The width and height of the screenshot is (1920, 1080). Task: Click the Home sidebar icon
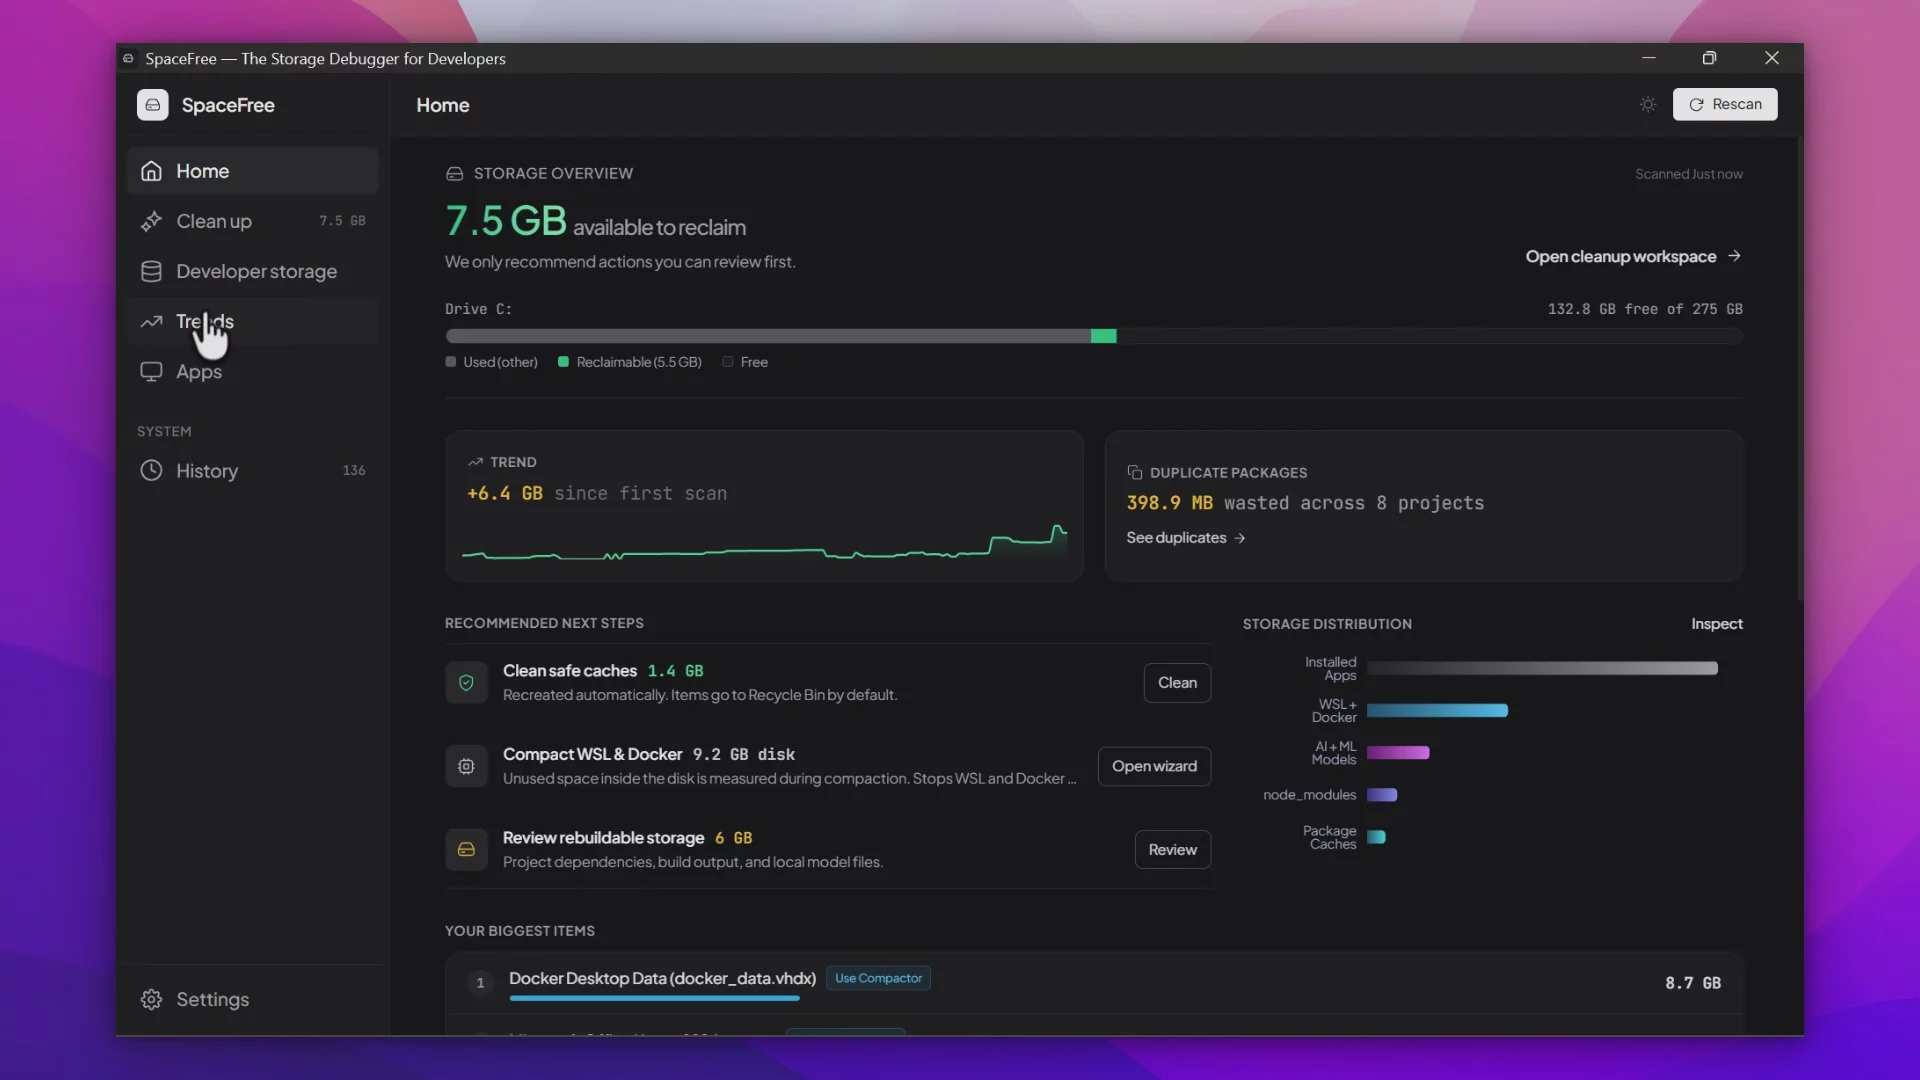151,171
